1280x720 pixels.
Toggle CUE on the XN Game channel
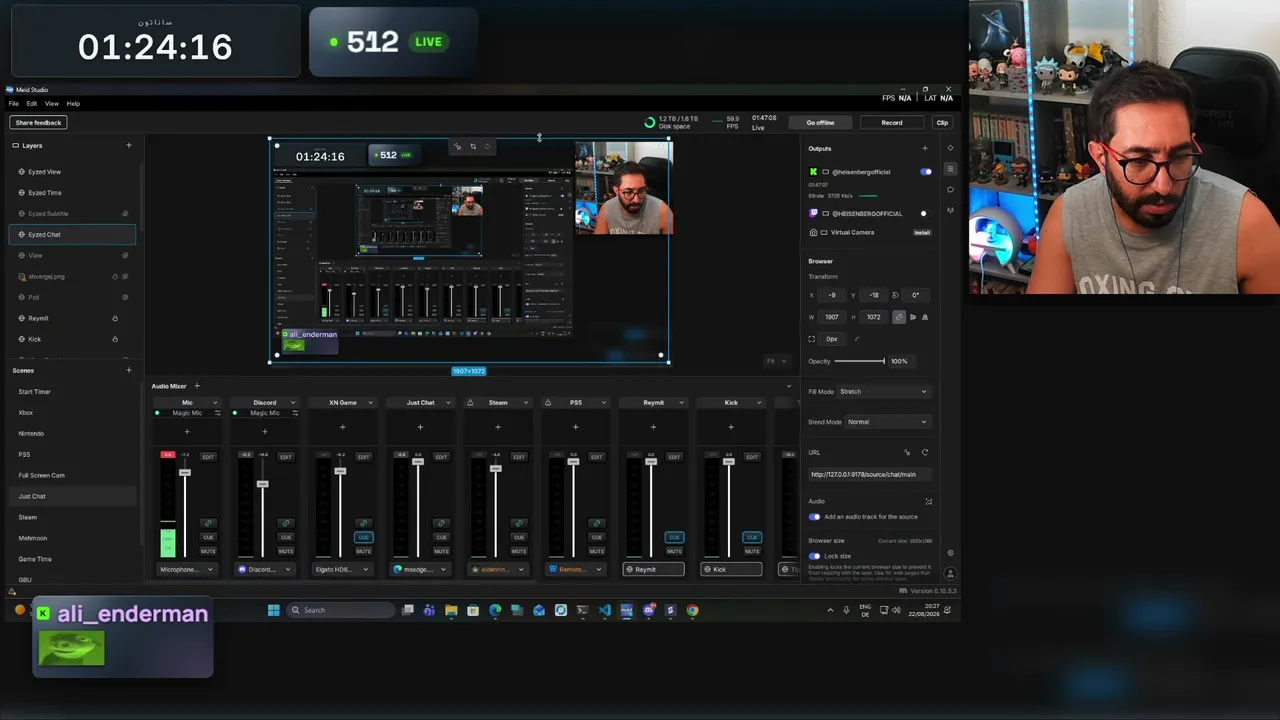tap(364, 537)
